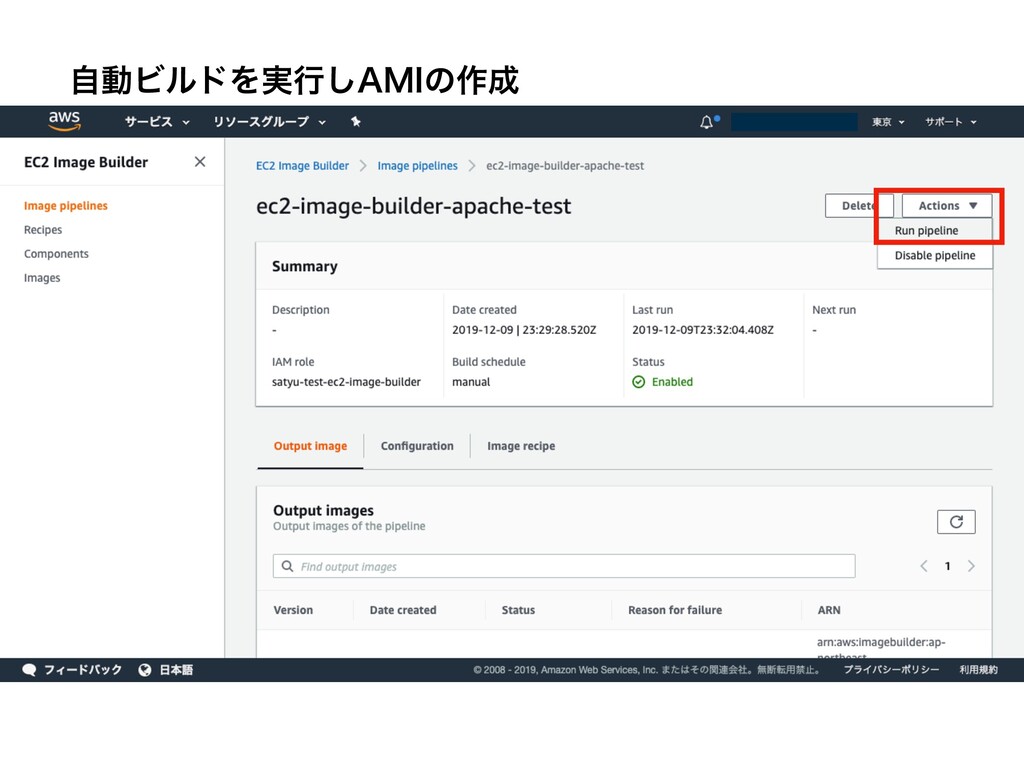
Task: Open the 東京 region dropdown
Action: coord(888,122)
